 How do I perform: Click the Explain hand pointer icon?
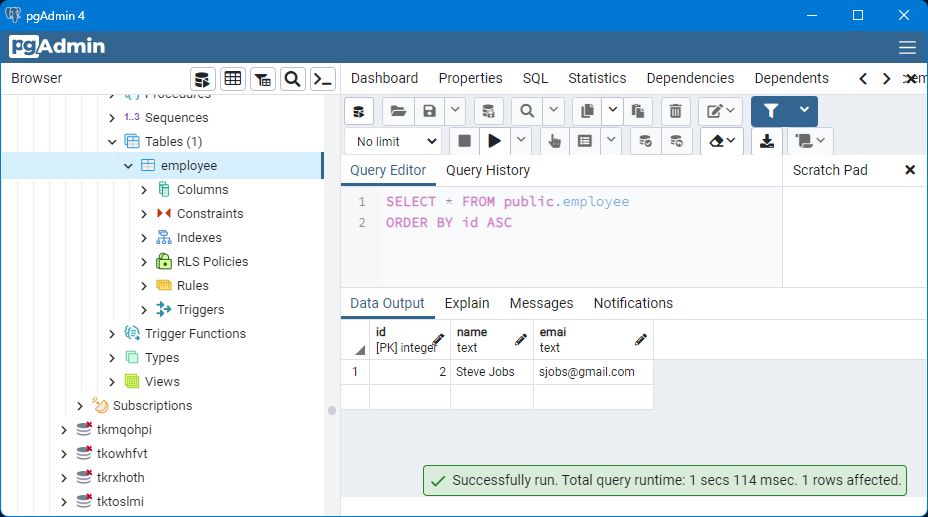pyautogui.click(x=555, y=141)
